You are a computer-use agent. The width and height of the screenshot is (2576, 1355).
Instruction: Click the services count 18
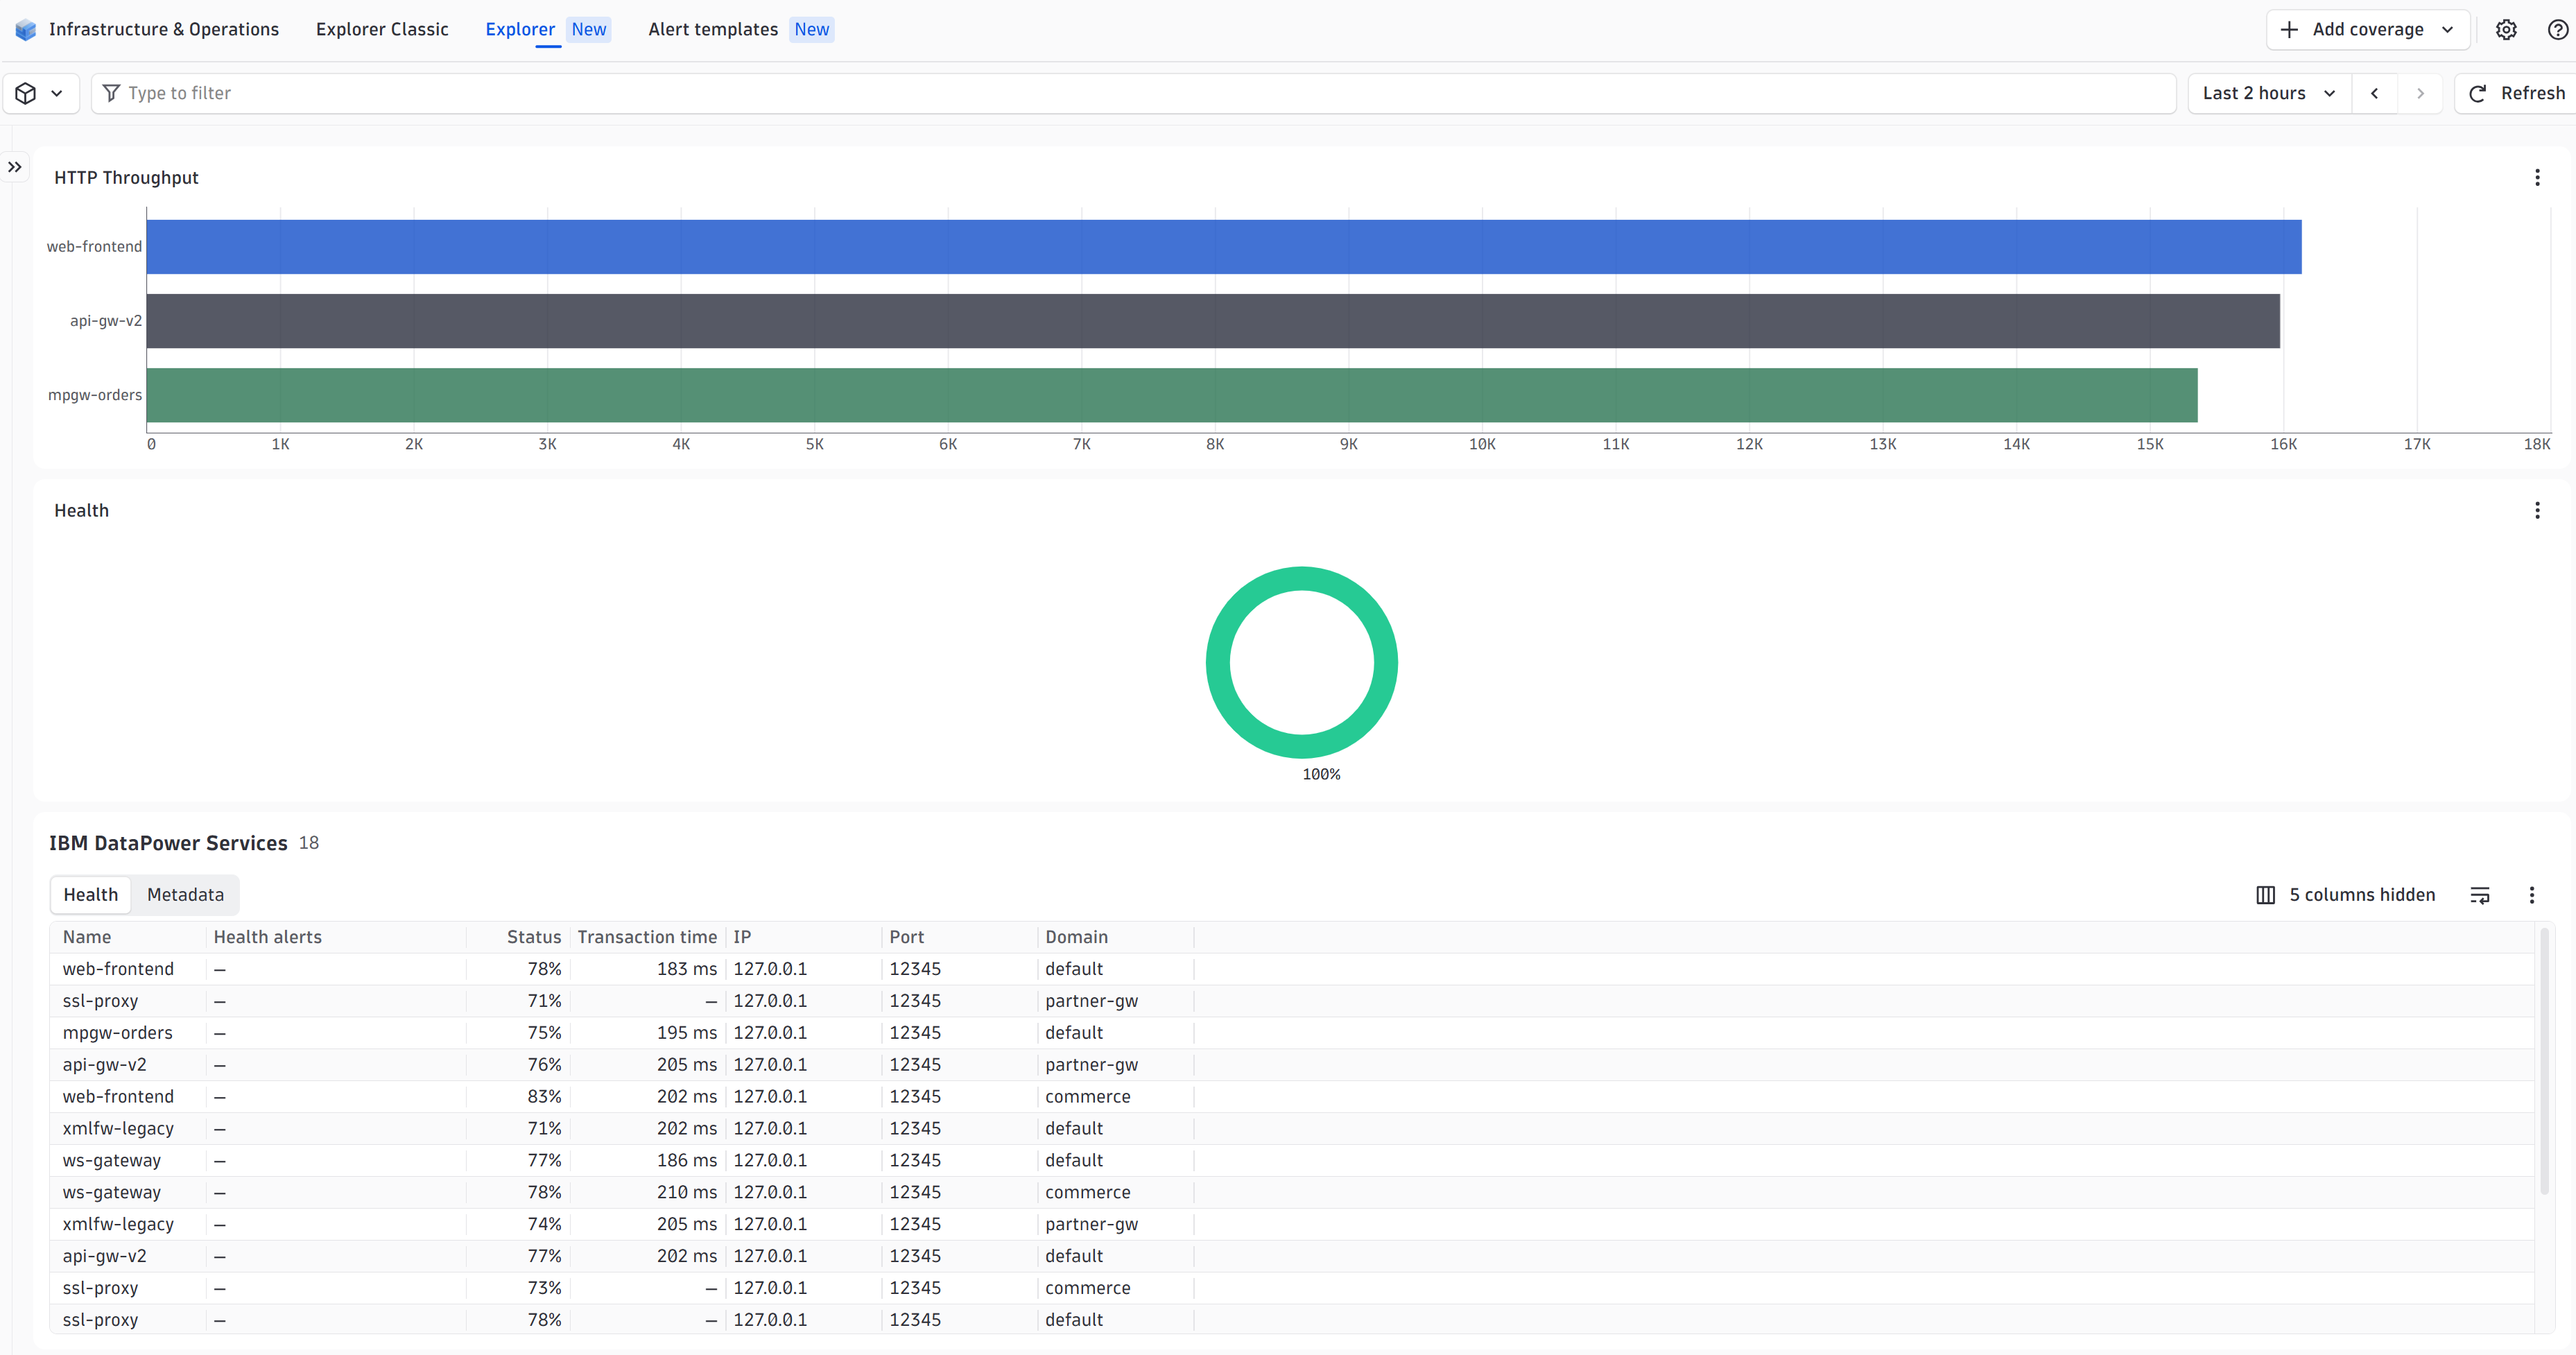point(309,843)
